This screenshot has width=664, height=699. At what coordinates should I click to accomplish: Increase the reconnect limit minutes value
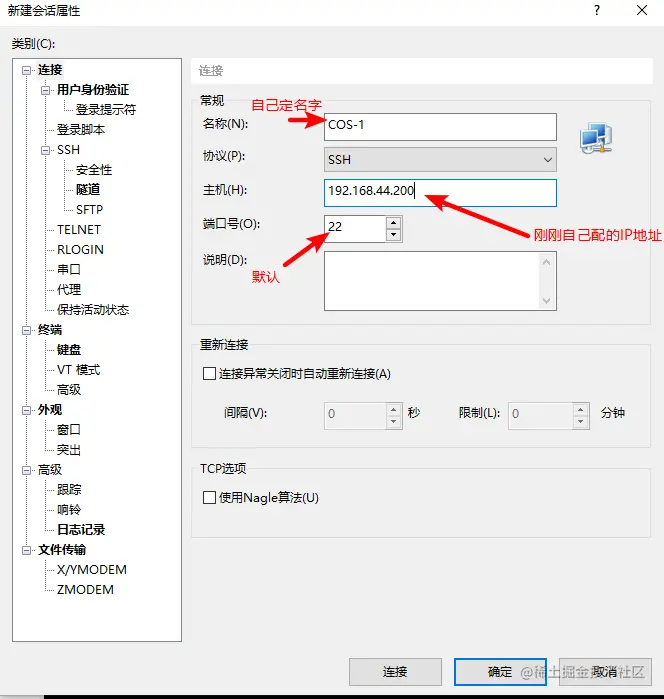(580, 410)
